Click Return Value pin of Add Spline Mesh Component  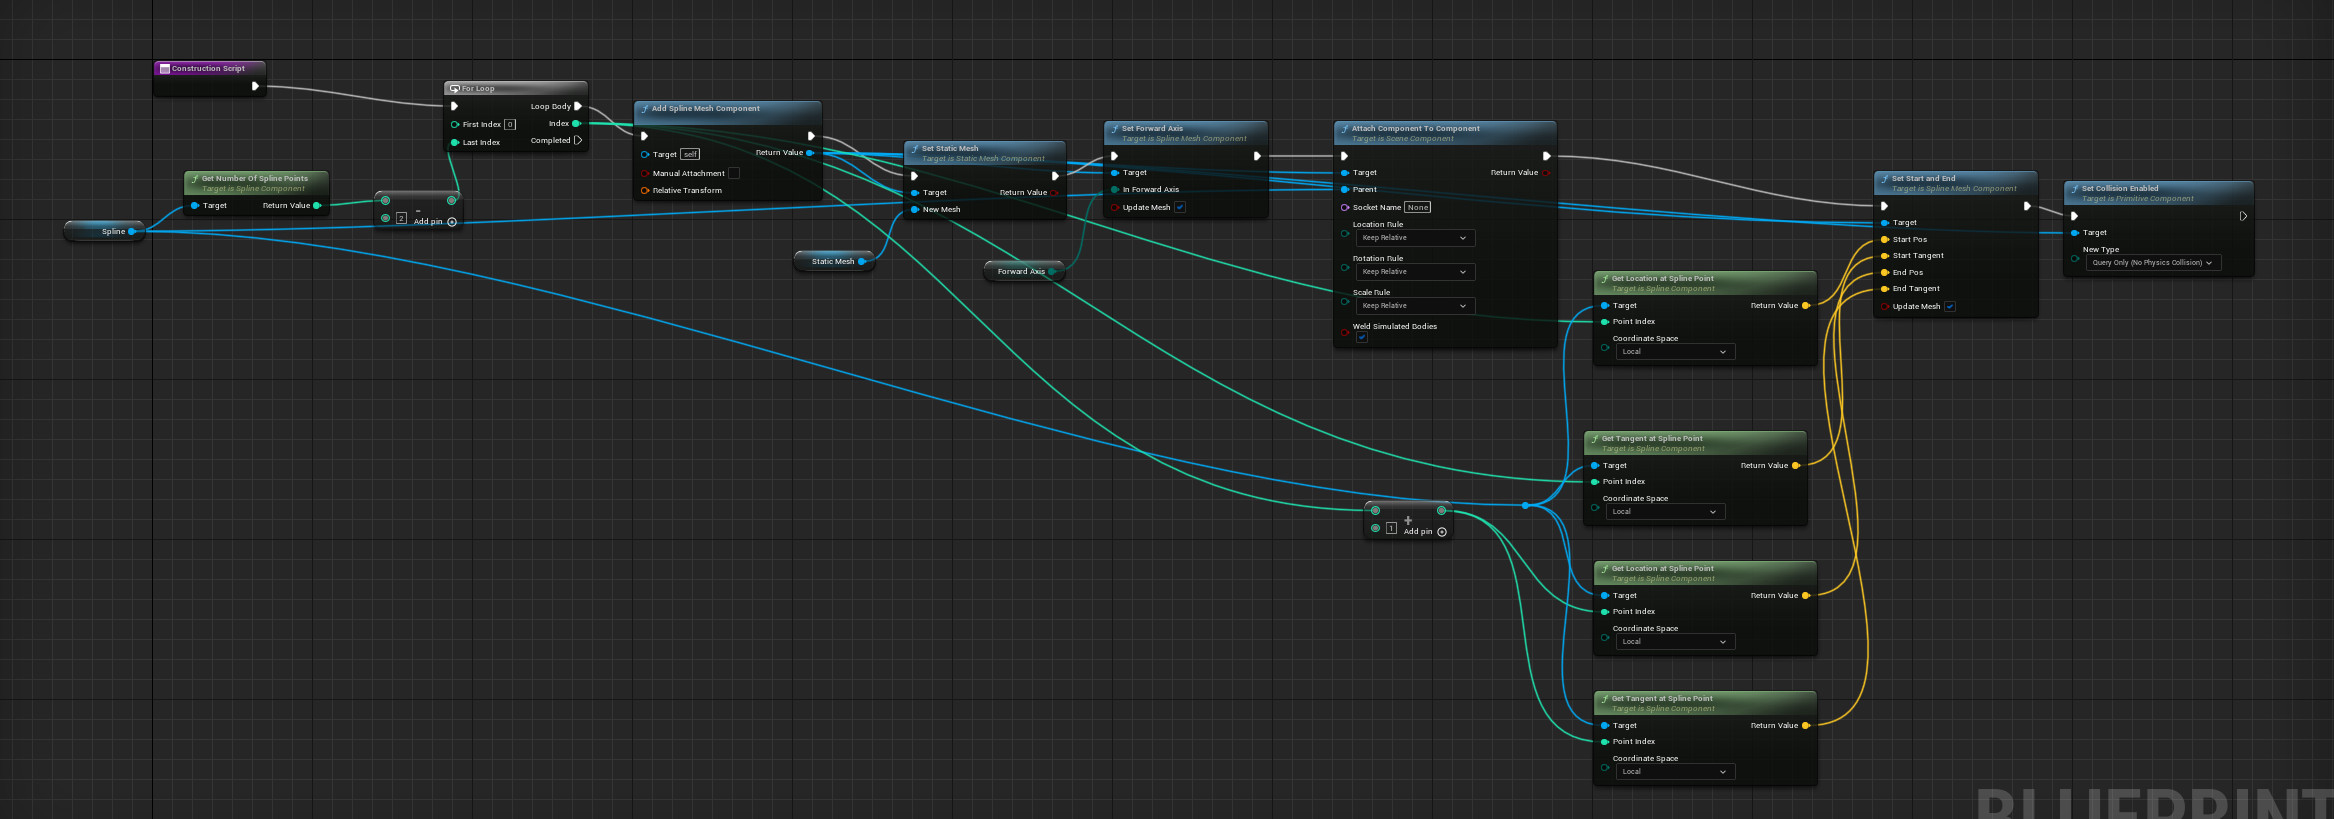810,152
